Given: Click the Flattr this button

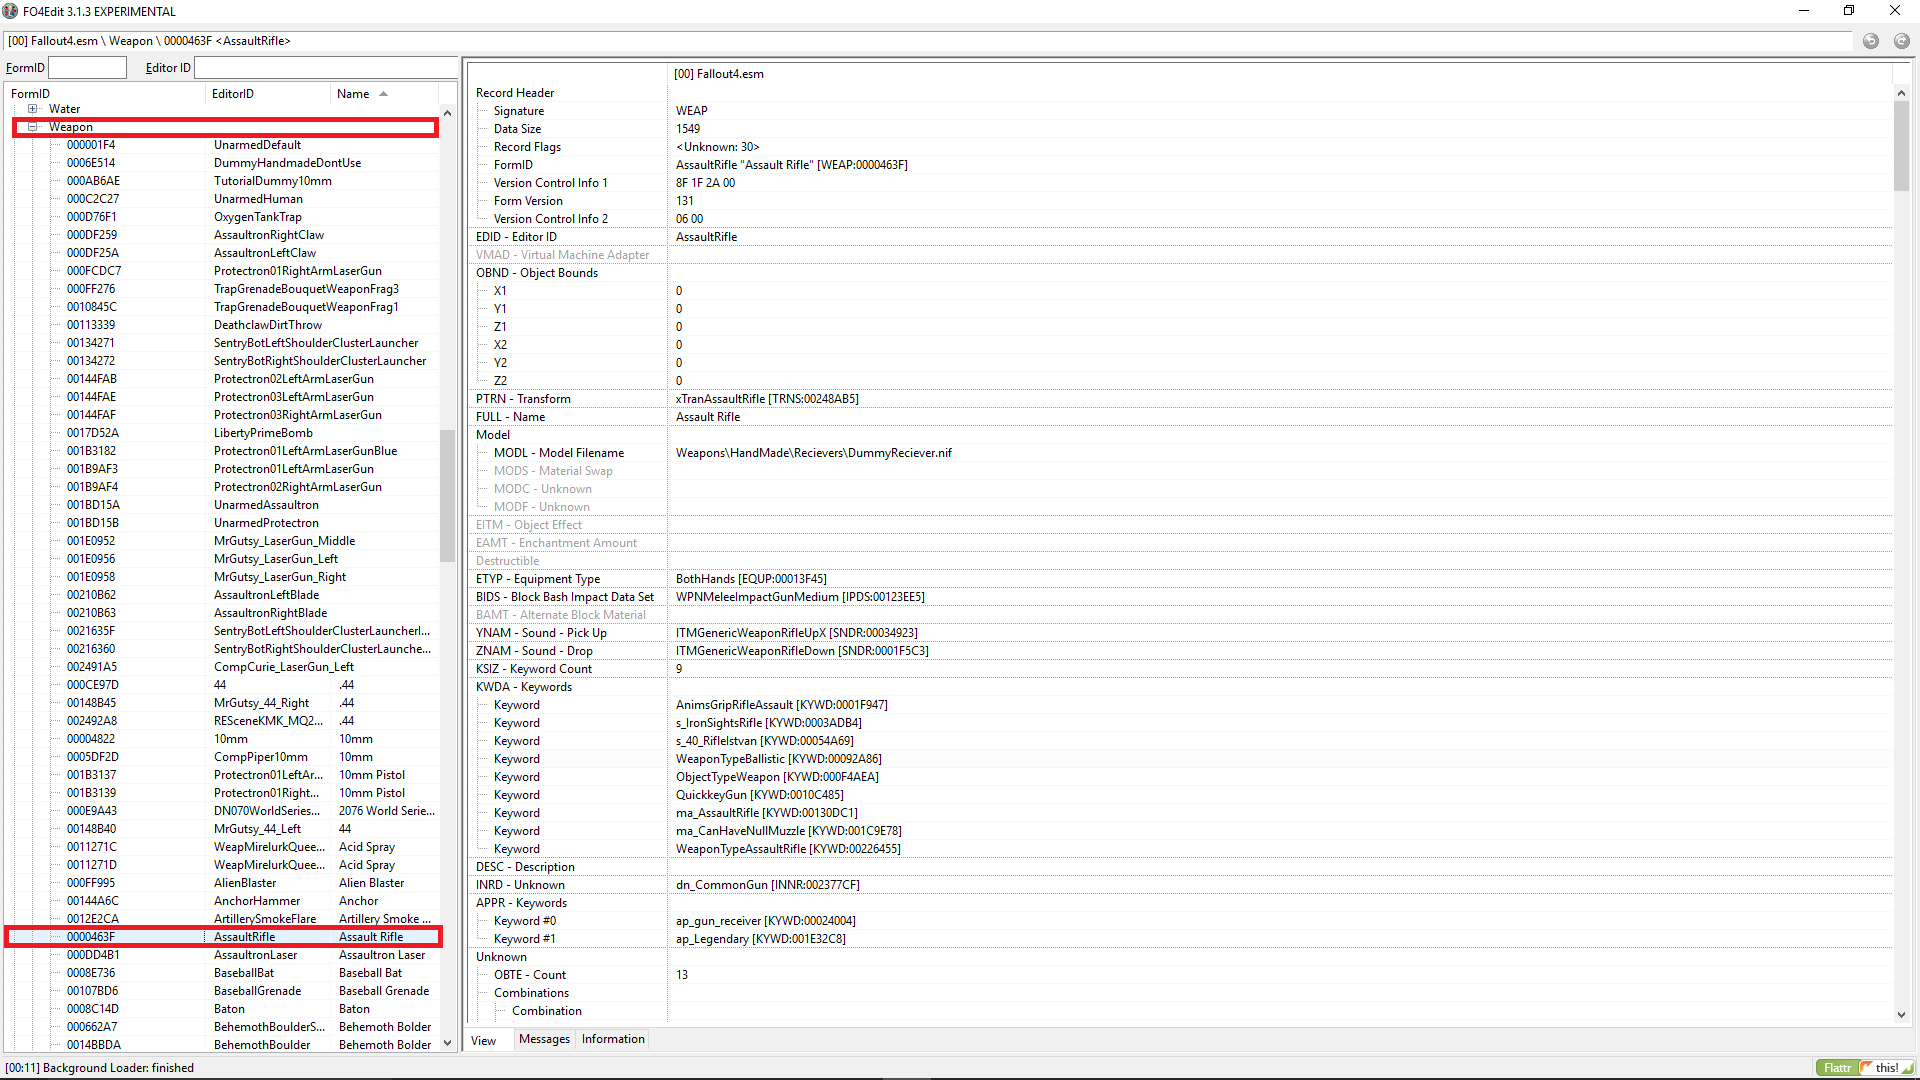Looking at the screenshot, I should pos(1864,1067).
